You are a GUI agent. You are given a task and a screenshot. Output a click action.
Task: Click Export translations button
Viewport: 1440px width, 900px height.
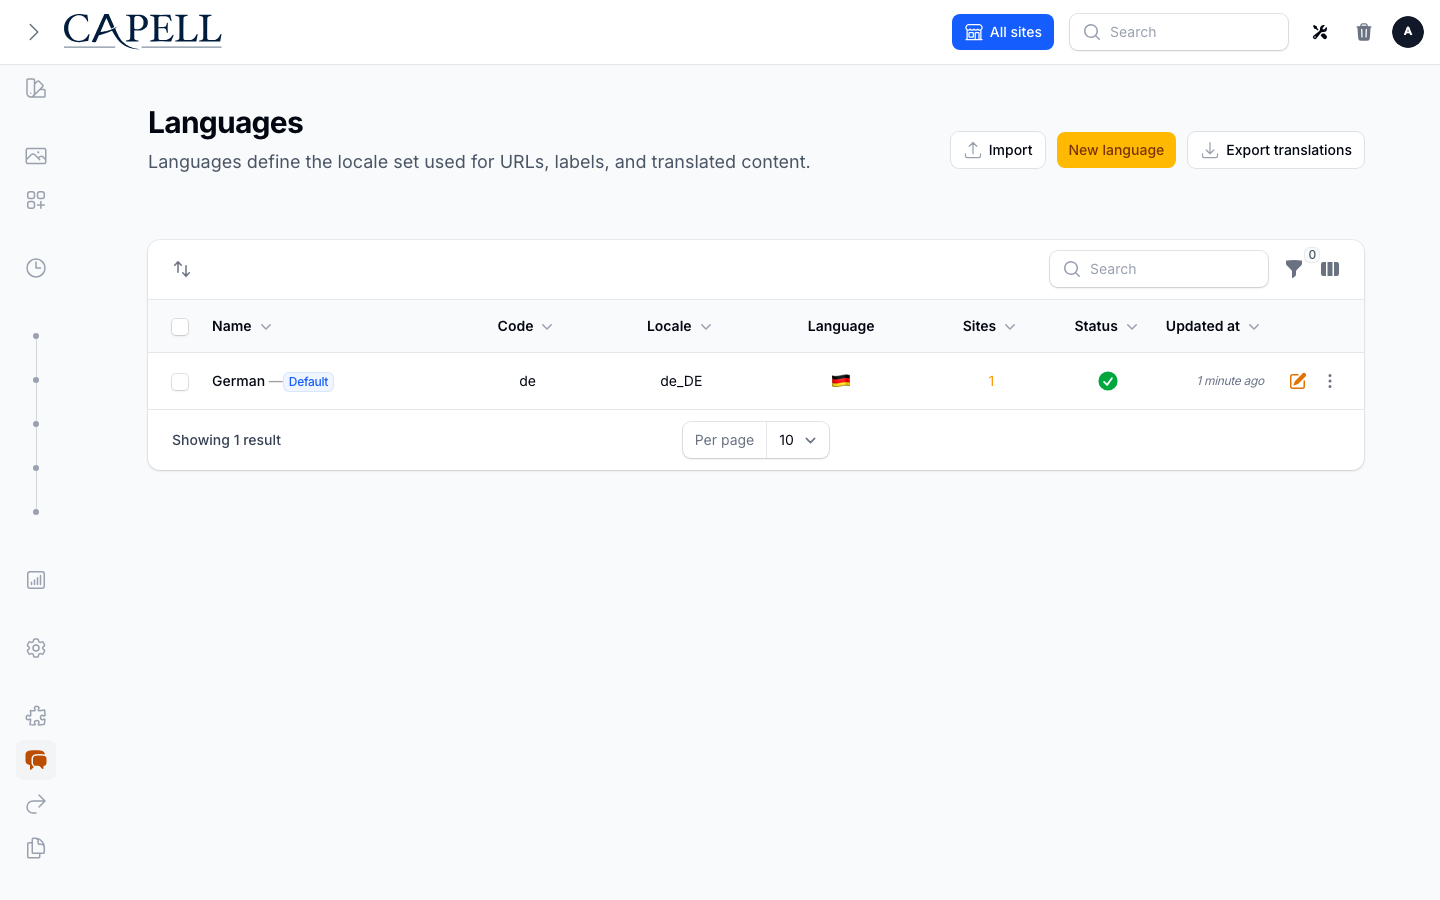click(x=1276, y=150)
